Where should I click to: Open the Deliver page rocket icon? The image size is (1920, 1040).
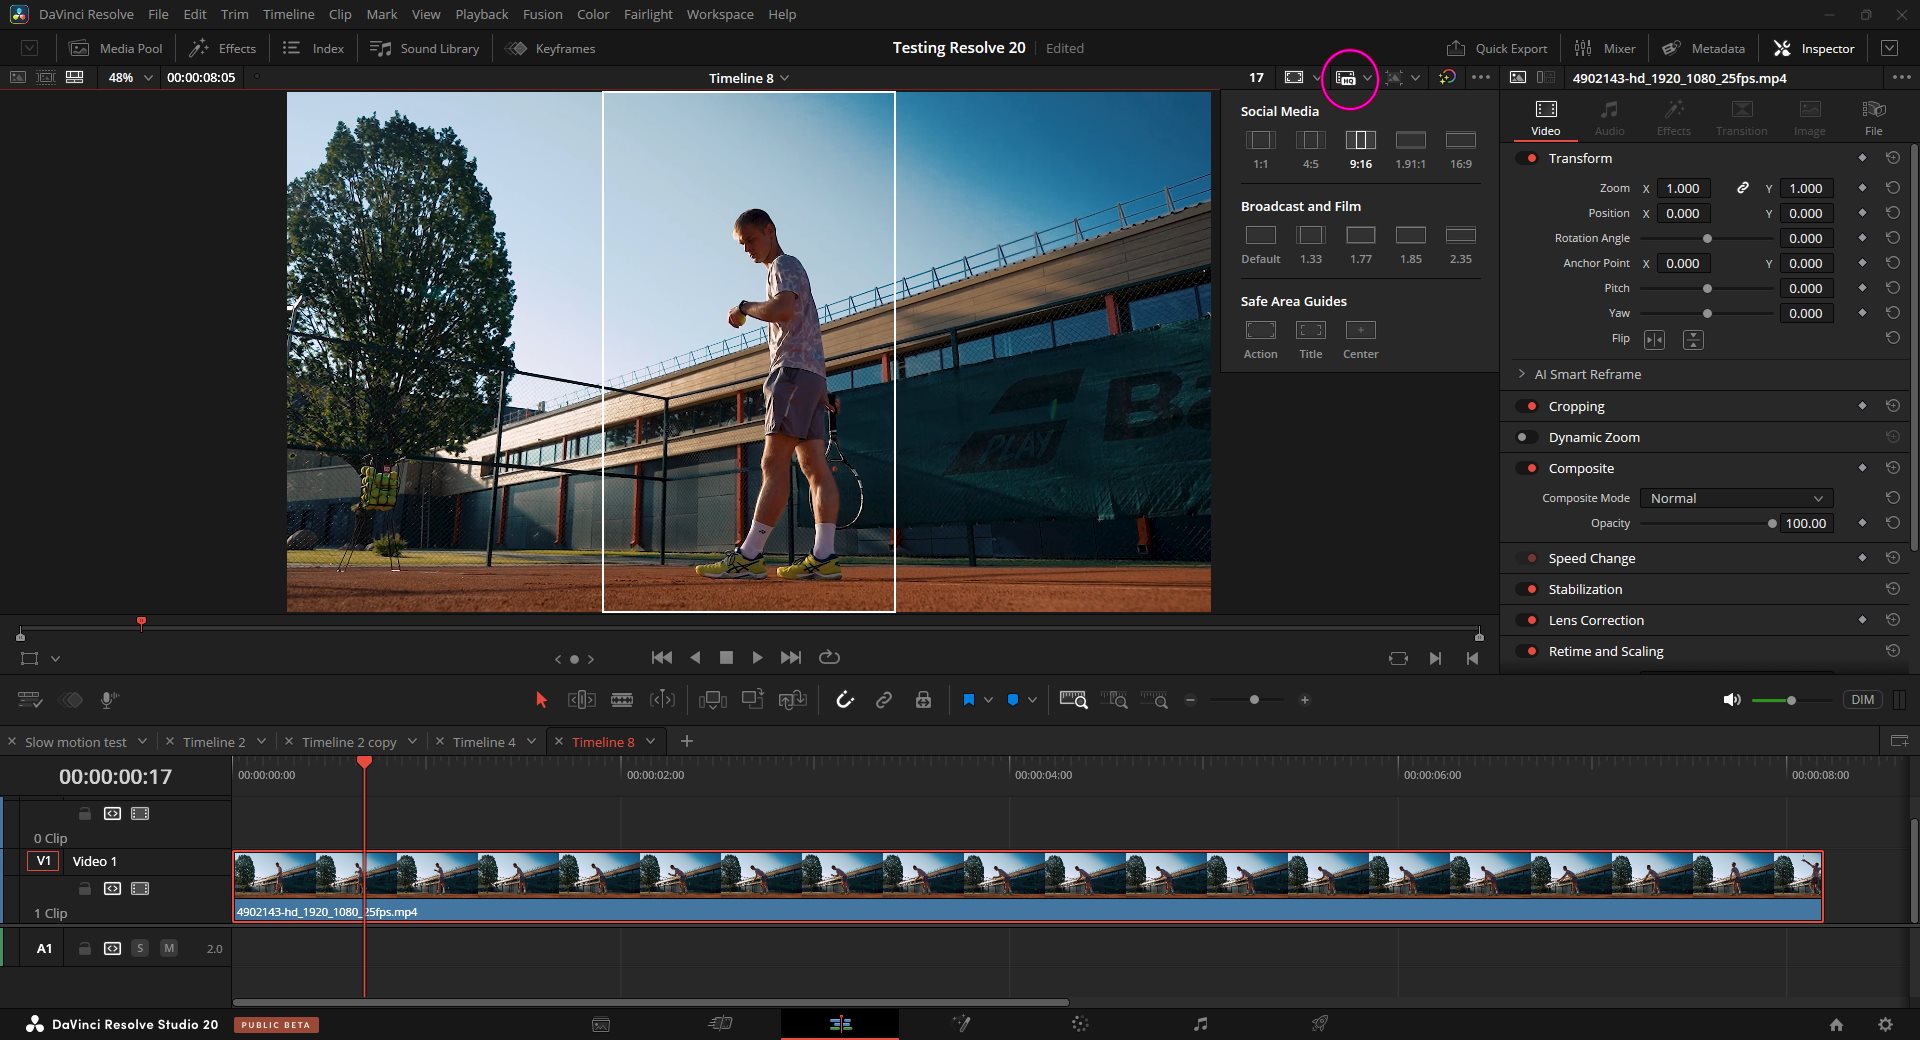[x=1320, y=1023]
